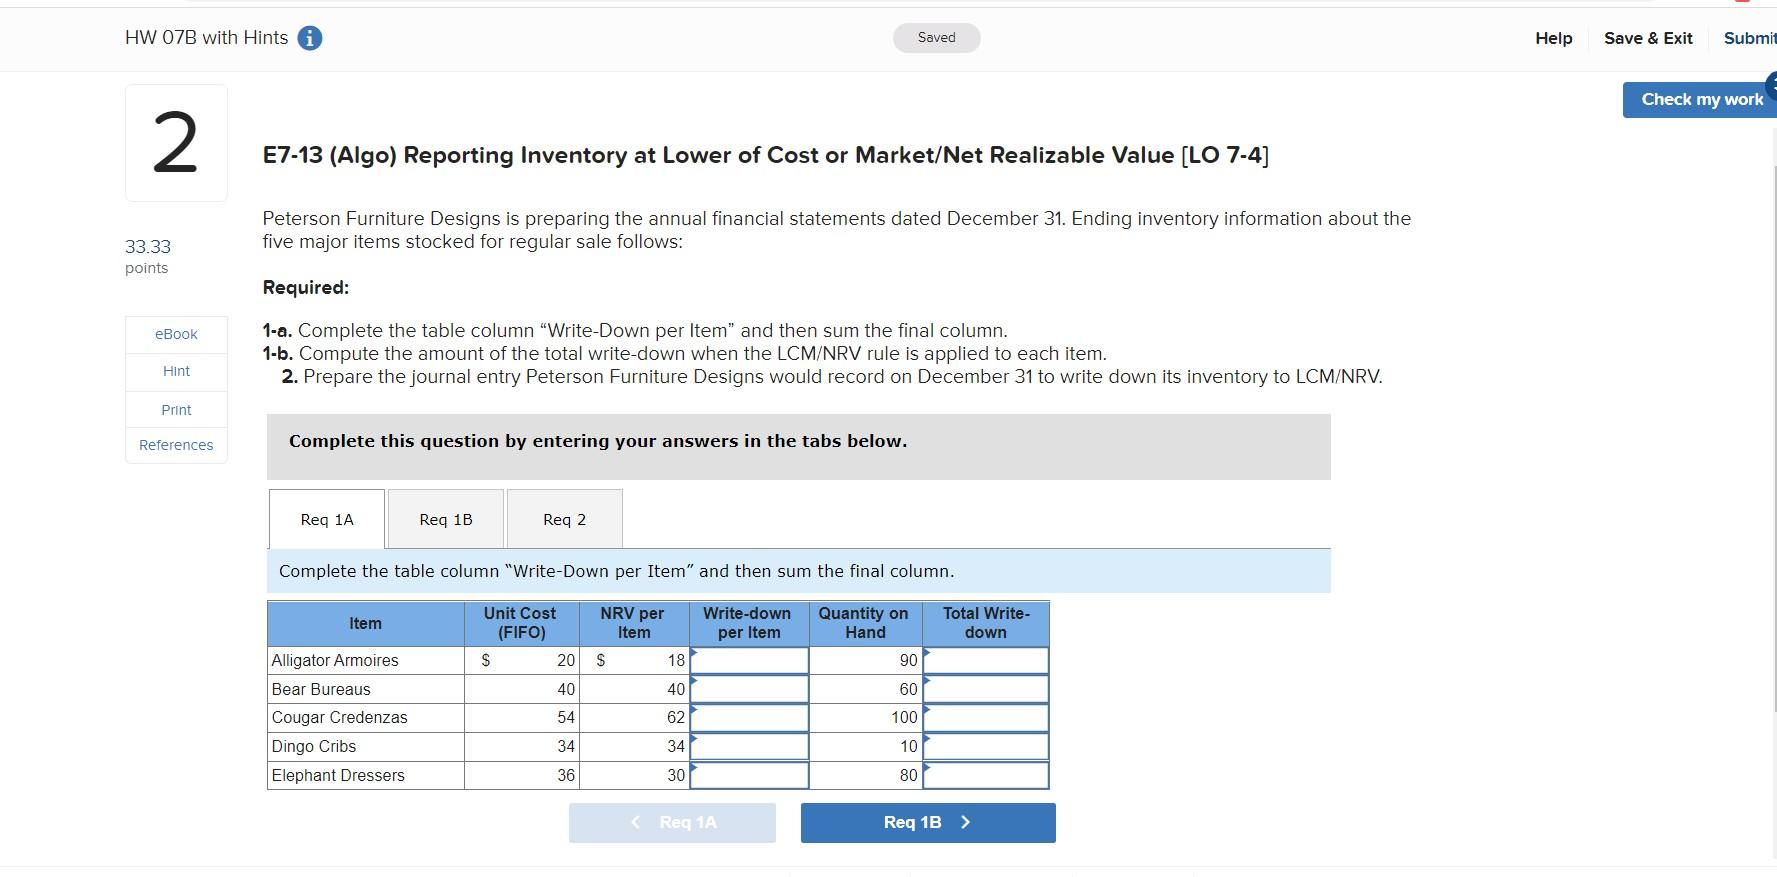The image size is (1777, 877).
Task: Click the question number 2 box
Action: pyautogui.click(x=176, y=143)
